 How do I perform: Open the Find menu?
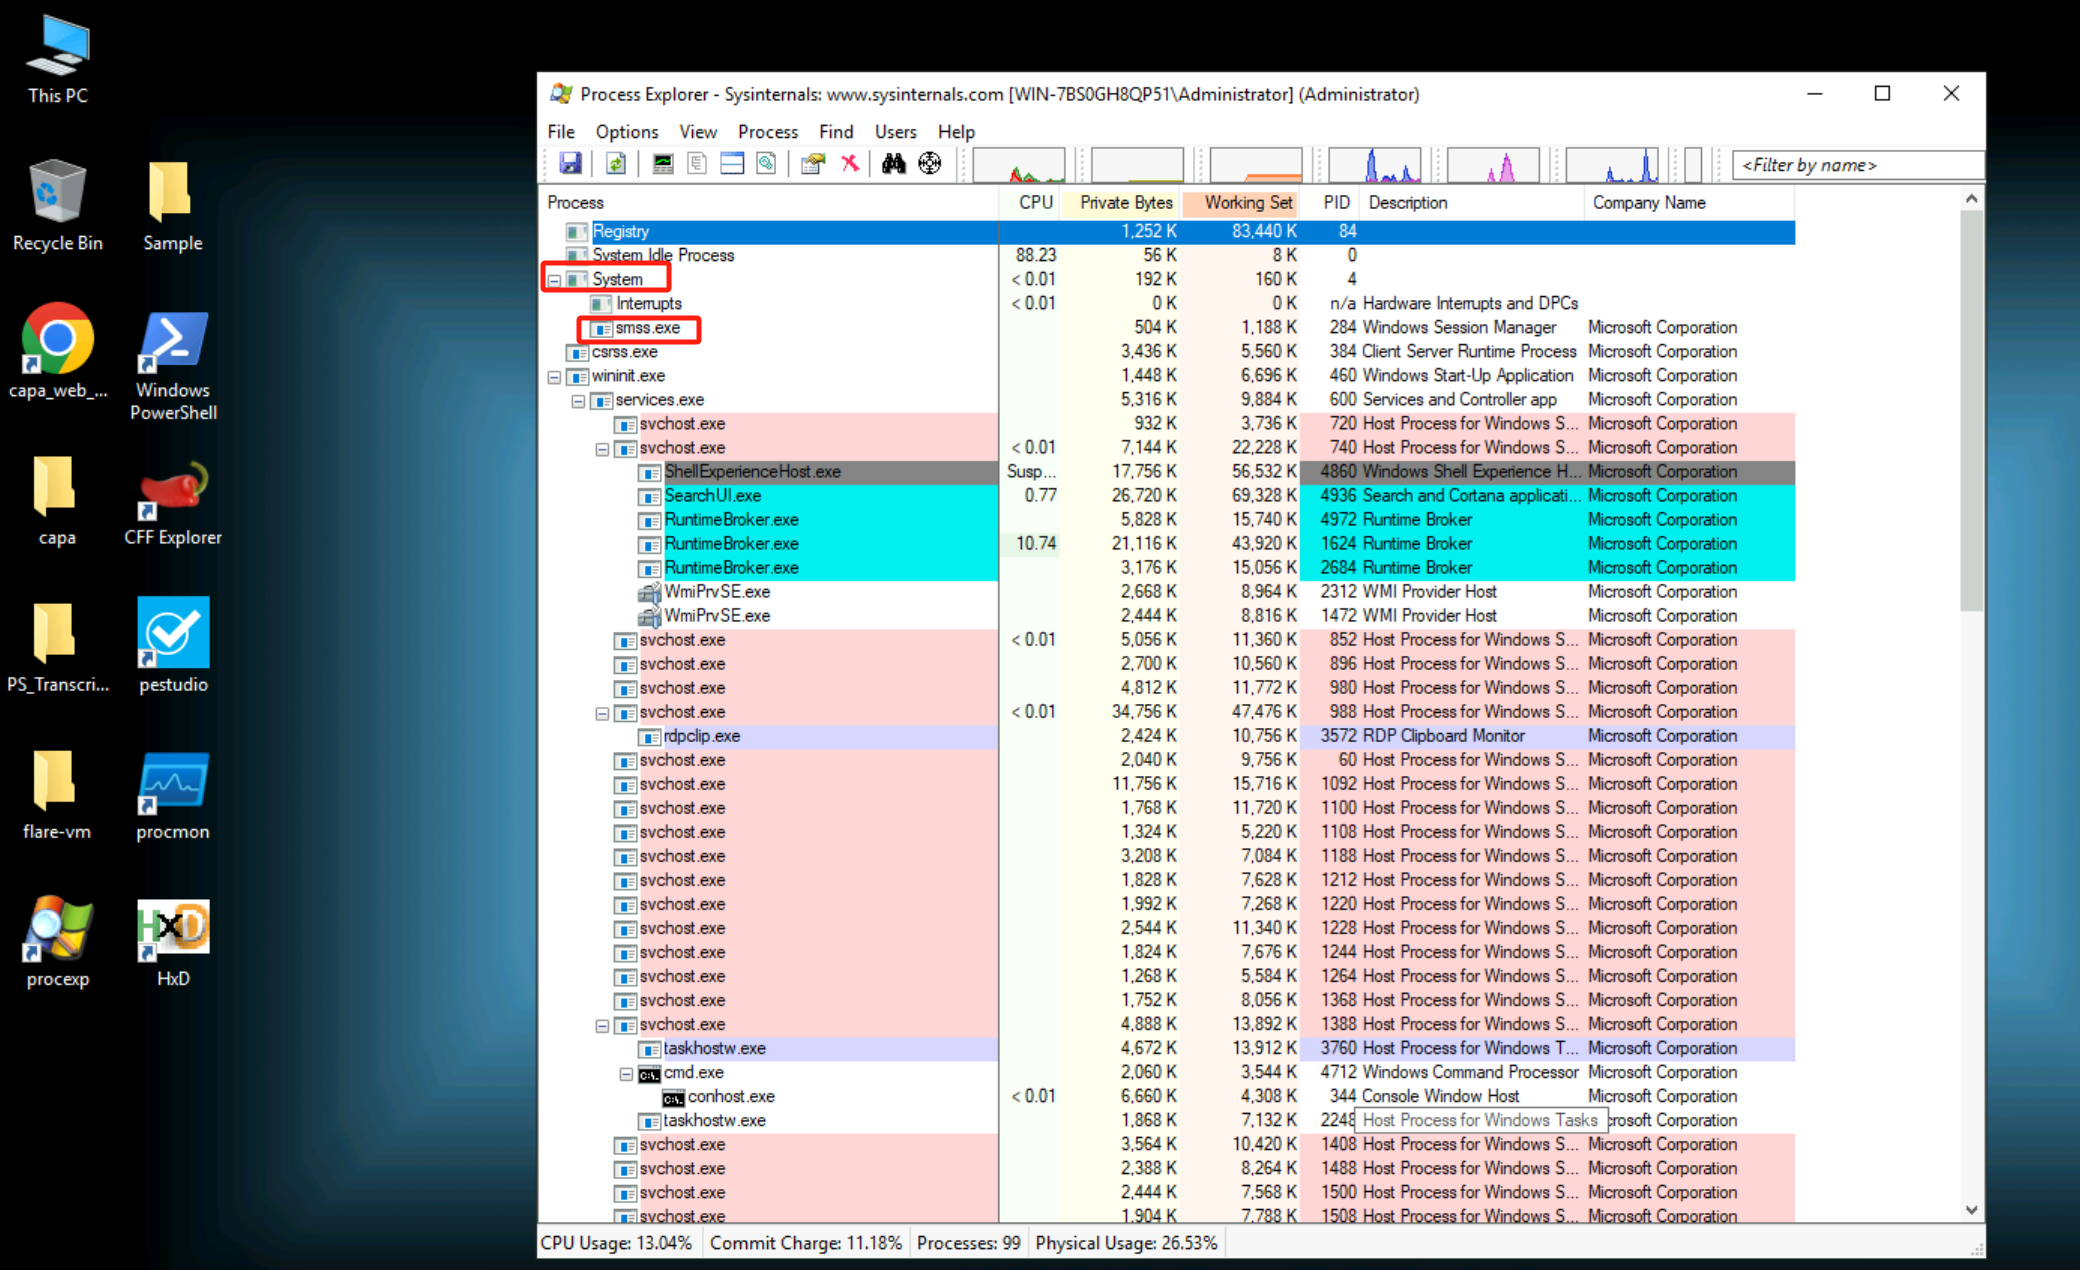tap(835, 132)
